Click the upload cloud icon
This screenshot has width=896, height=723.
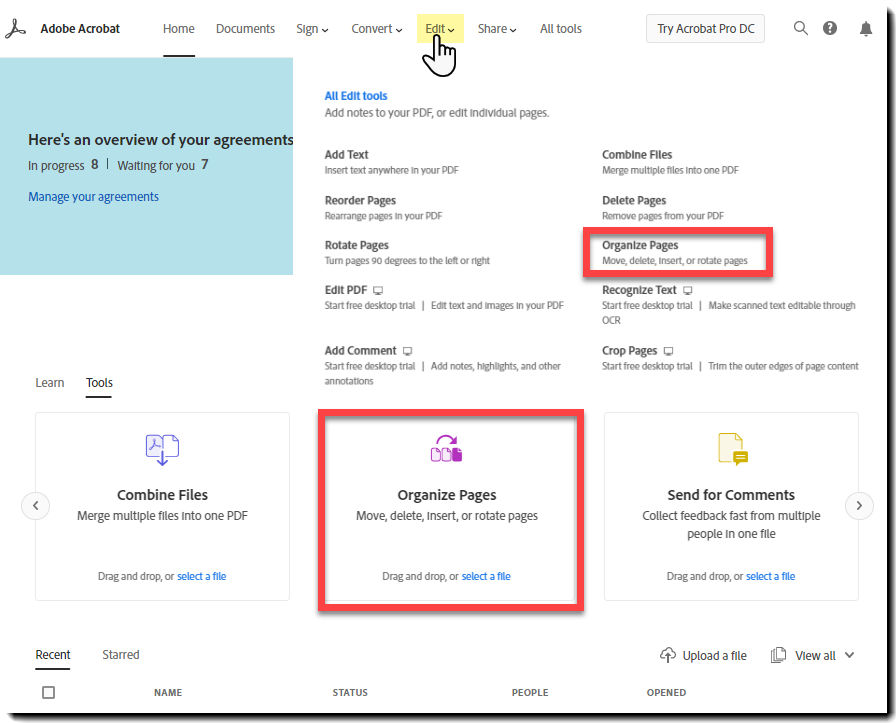tap(667, 655)
